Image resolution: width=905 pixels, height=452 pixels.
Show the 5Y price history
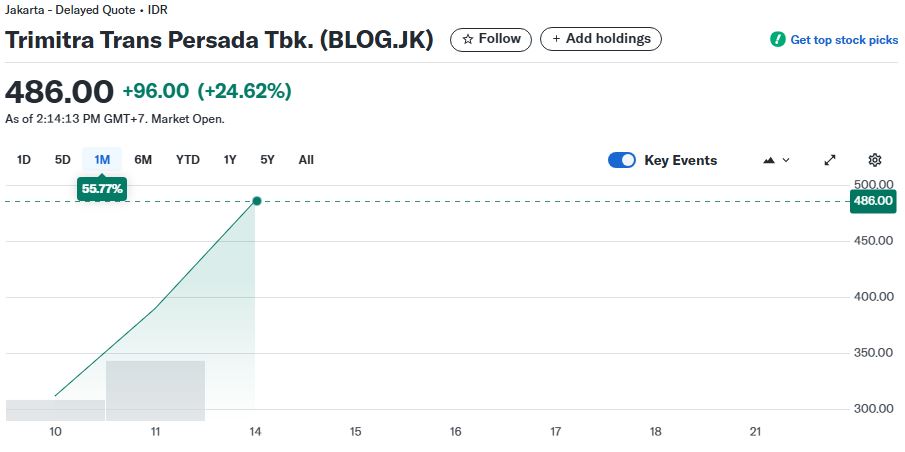267,160
